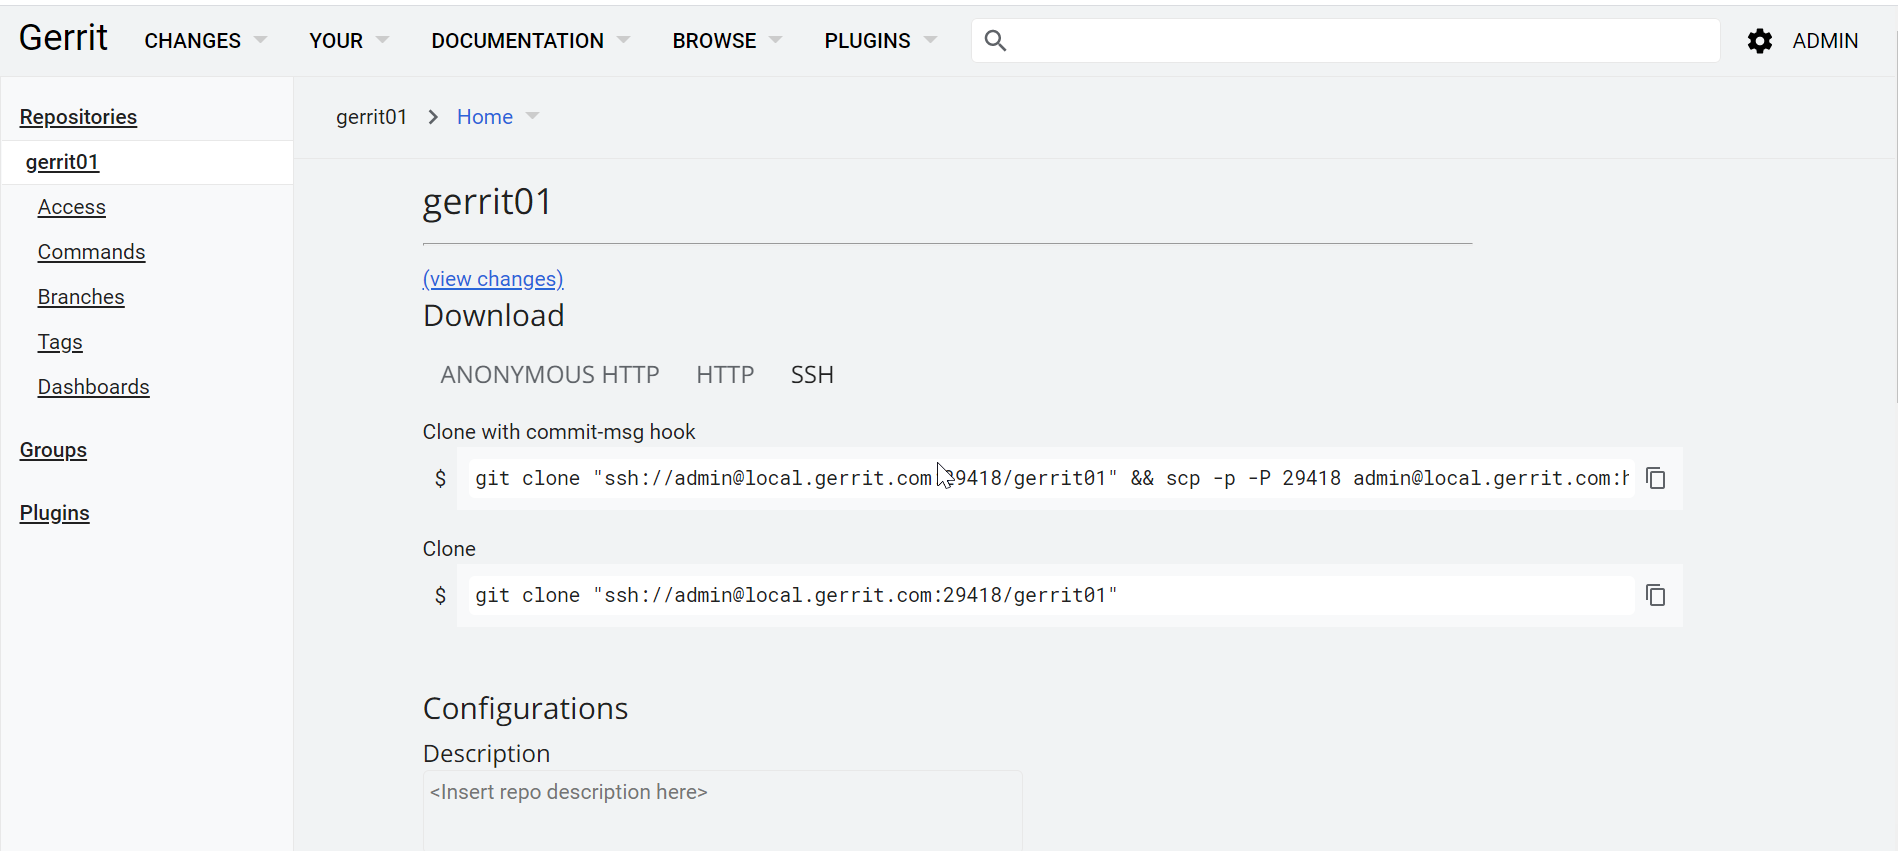Go to Plugins in the sidebar

[x=54, y=513]
